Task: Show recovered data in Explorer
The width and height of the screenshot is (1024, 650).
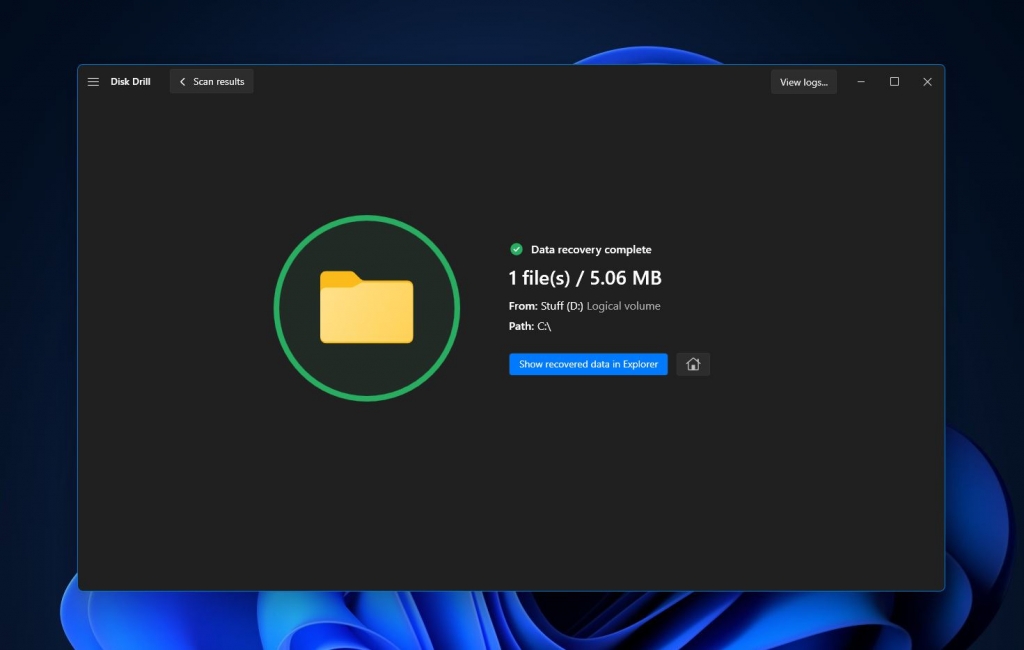Action: click(x=588, y=364)
